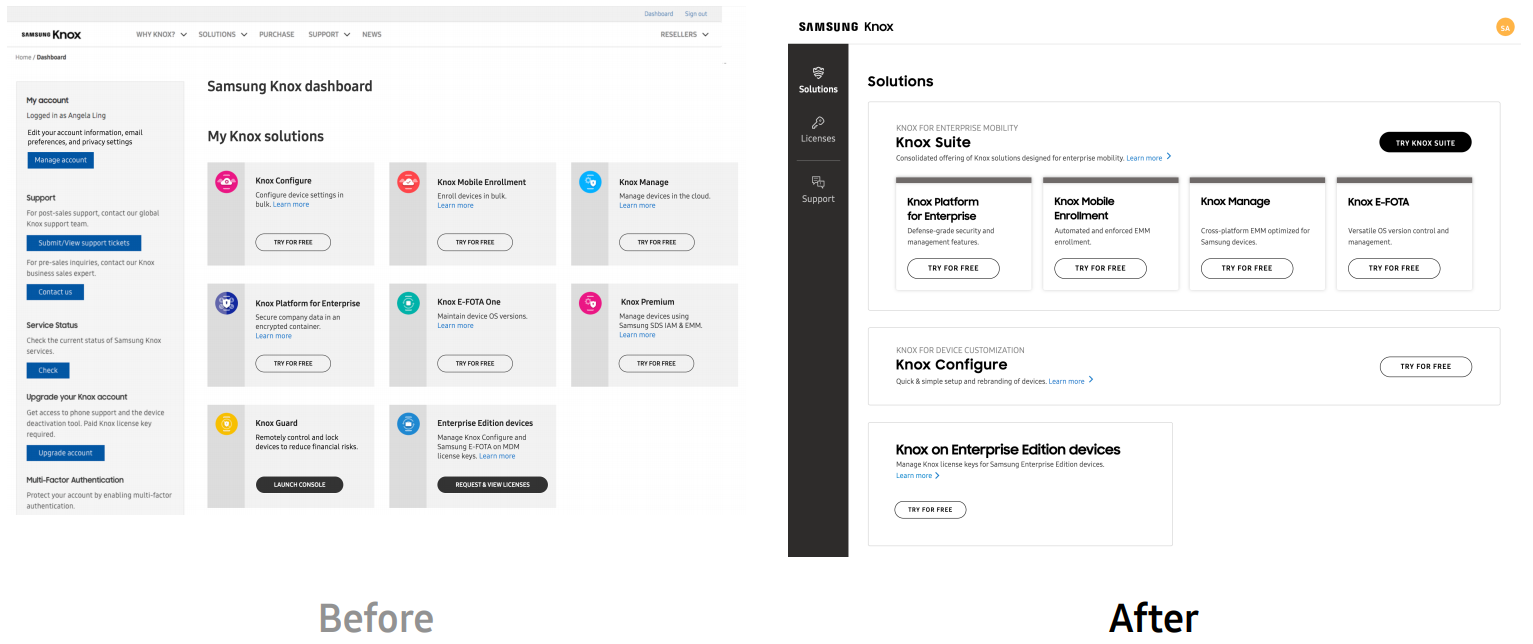Open the SA account avatar in the top corner
Screen dimensions: 1533x644
(1506, 27)
